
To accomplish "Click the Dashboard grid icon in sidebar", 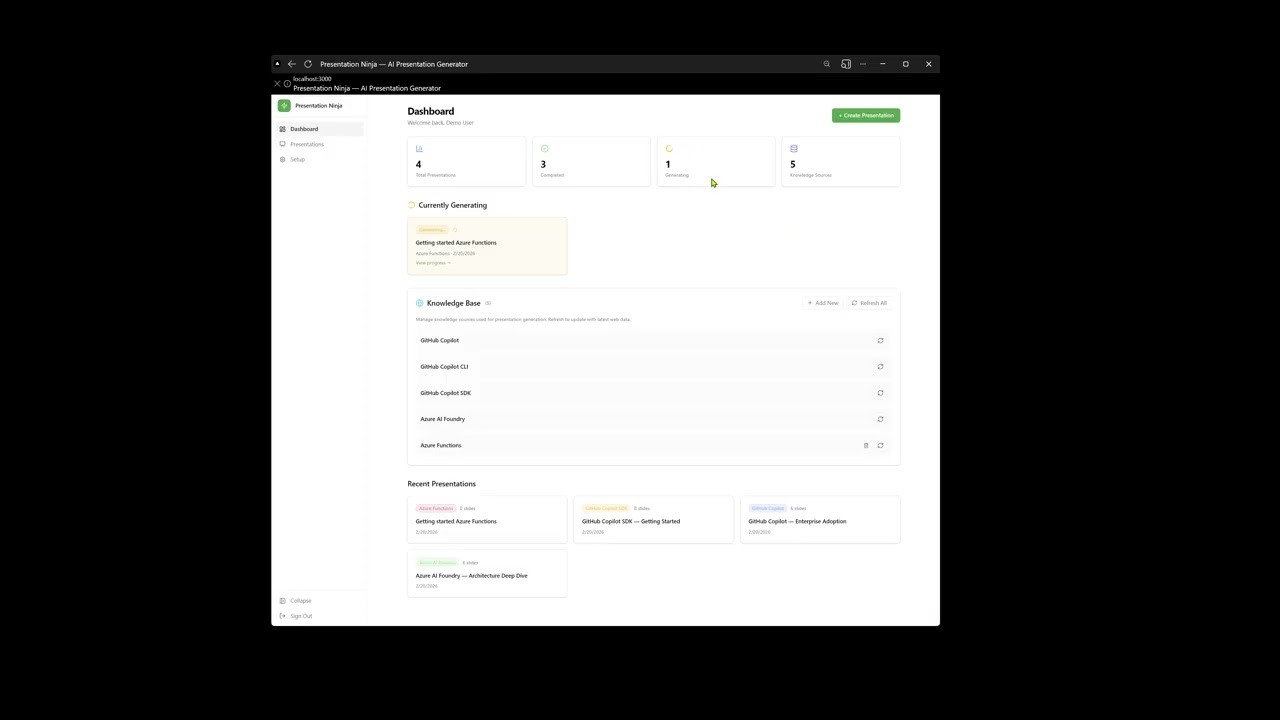I will pyautogui.click(x=282, y=129).
